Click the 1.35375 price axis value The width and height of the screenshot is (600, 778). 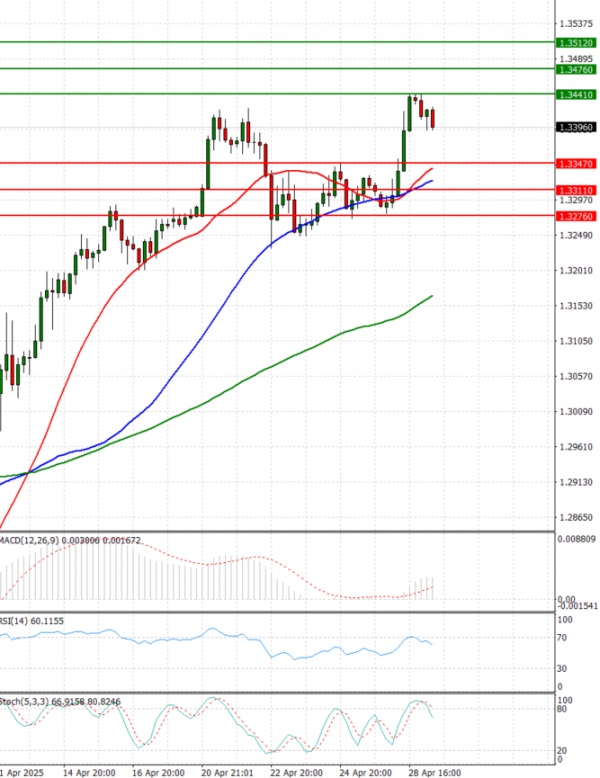point(577,22)
